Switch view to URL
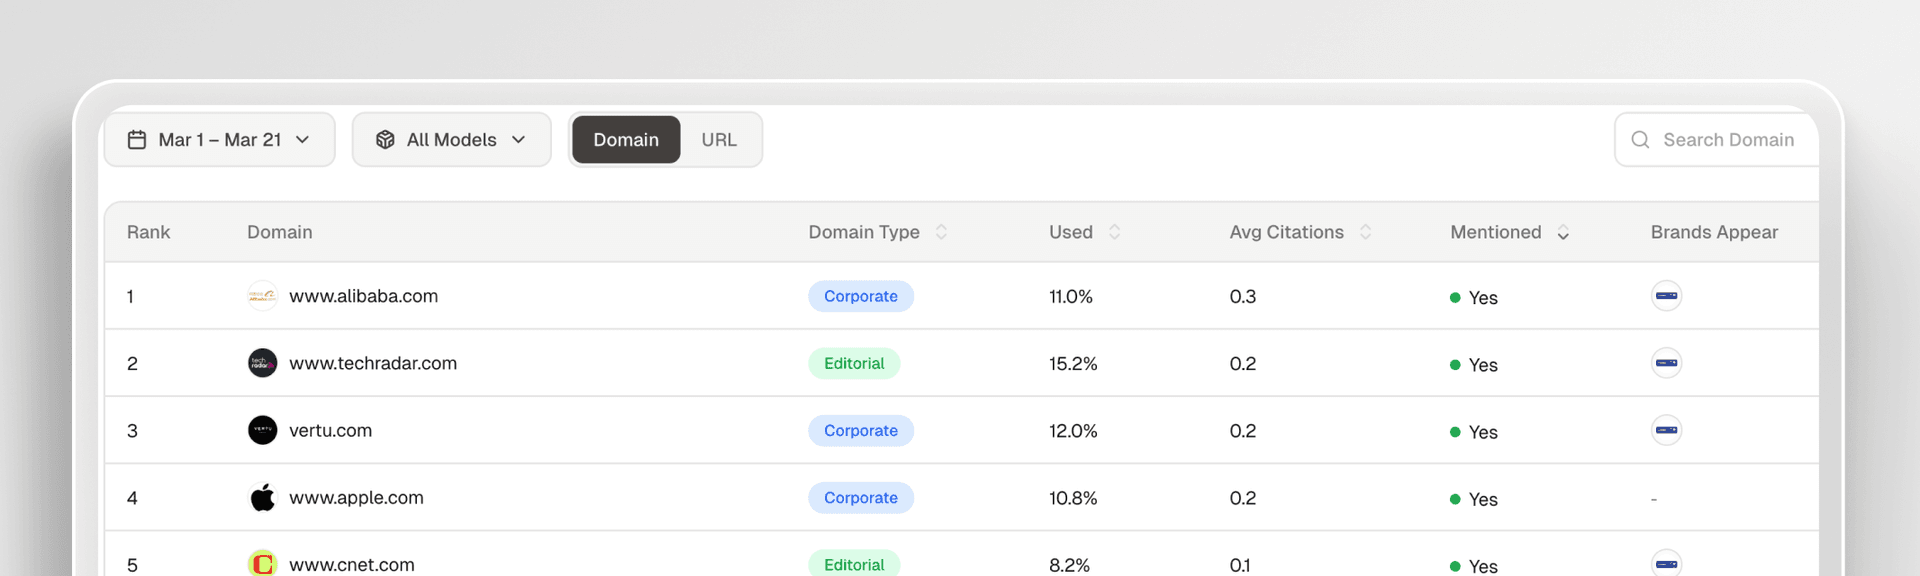The height and width of the screenshot is (576, 1920). (x=719, y=140)
